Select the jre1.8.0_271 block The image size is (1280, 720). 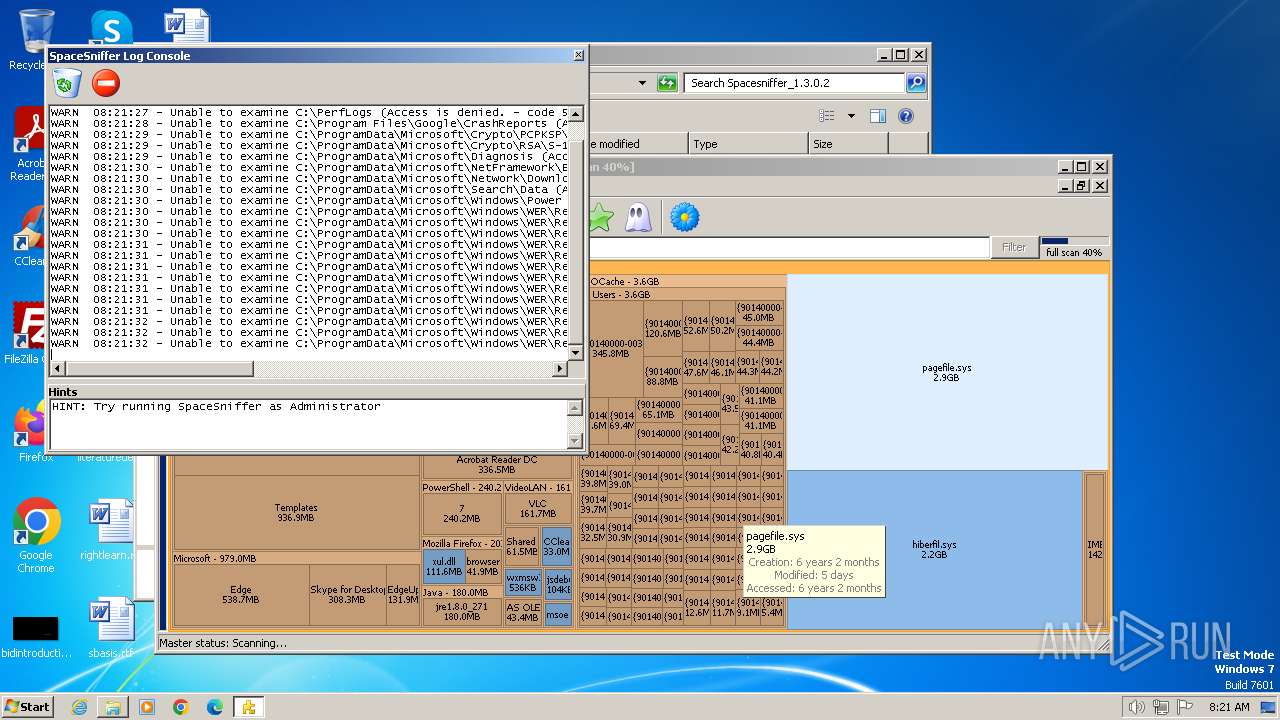click(461, 612)
